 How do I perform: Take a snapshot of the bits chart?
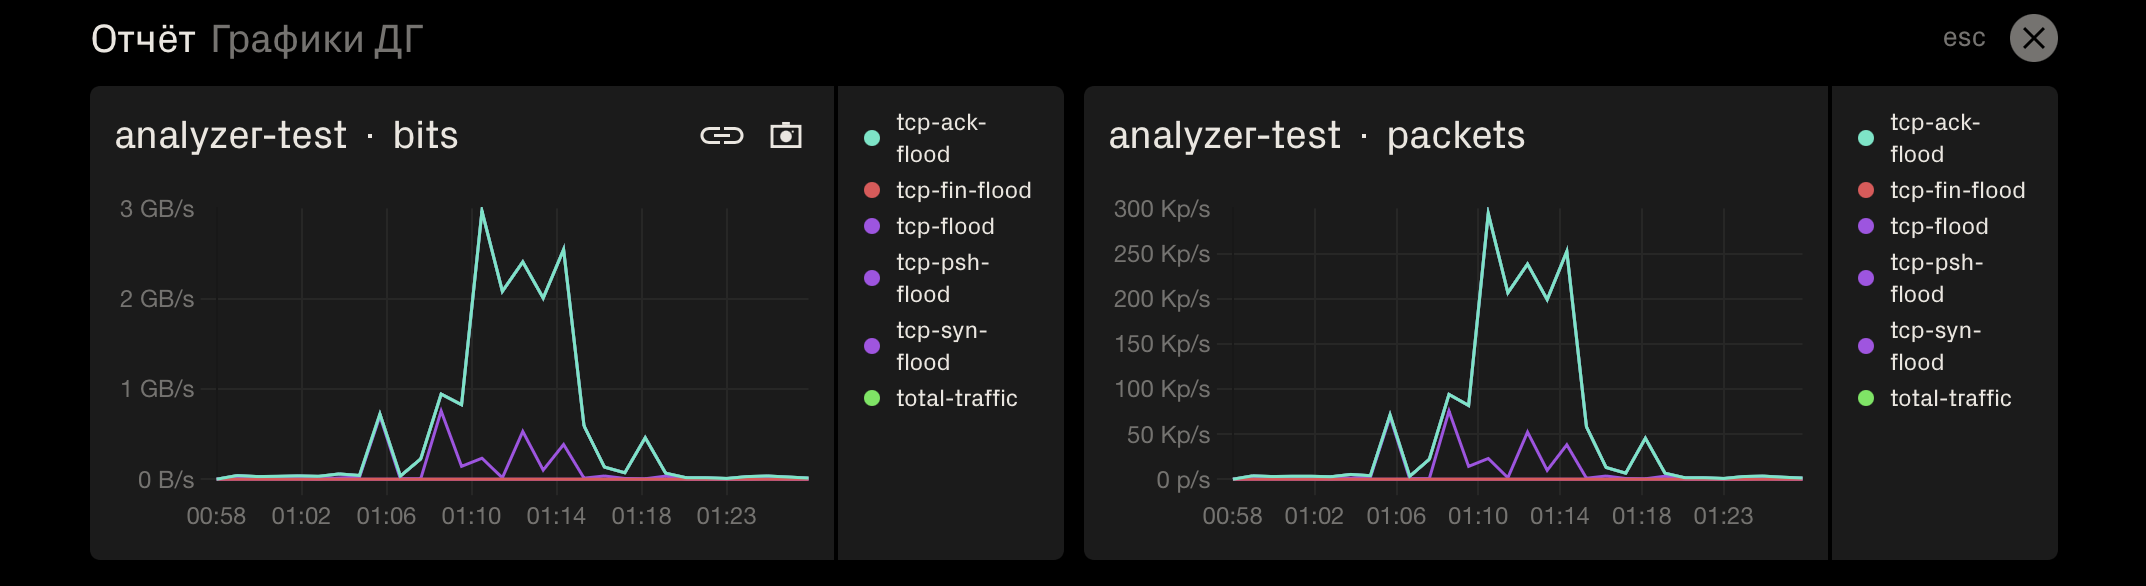(786, 135)
